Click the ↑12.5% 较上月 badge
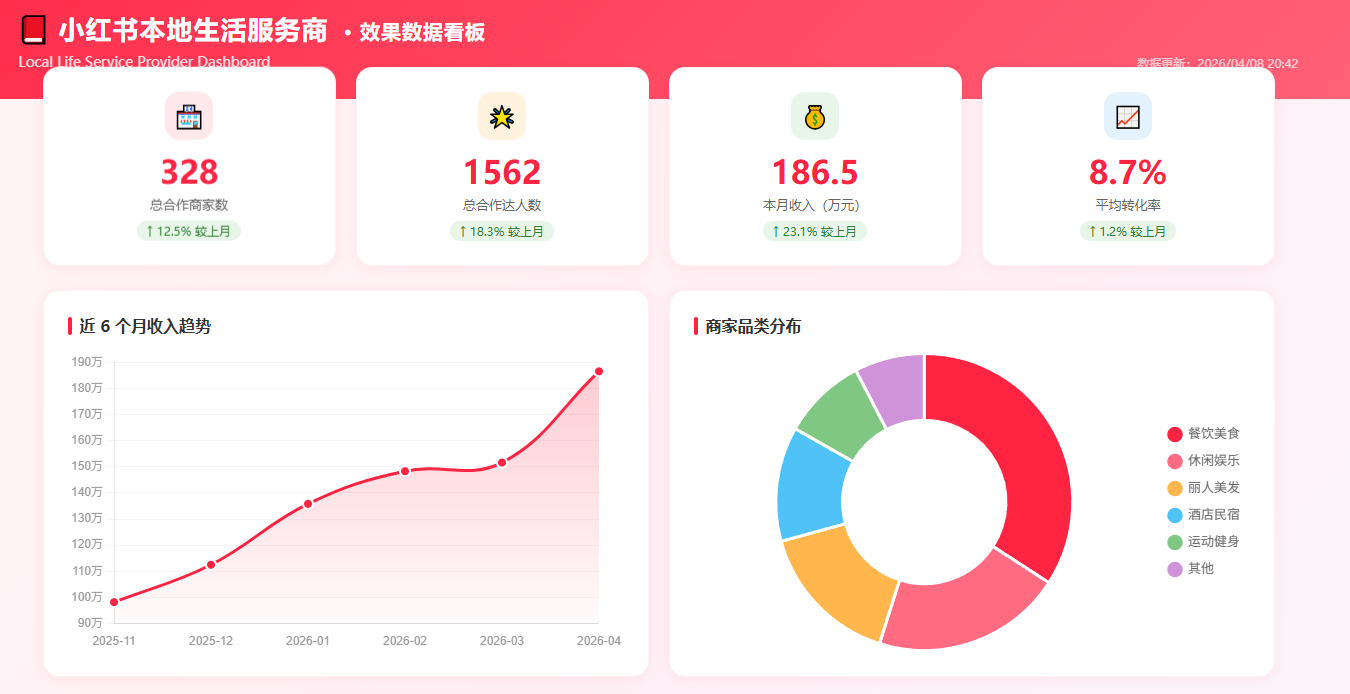1350x694 pixels. coord(188,231)
